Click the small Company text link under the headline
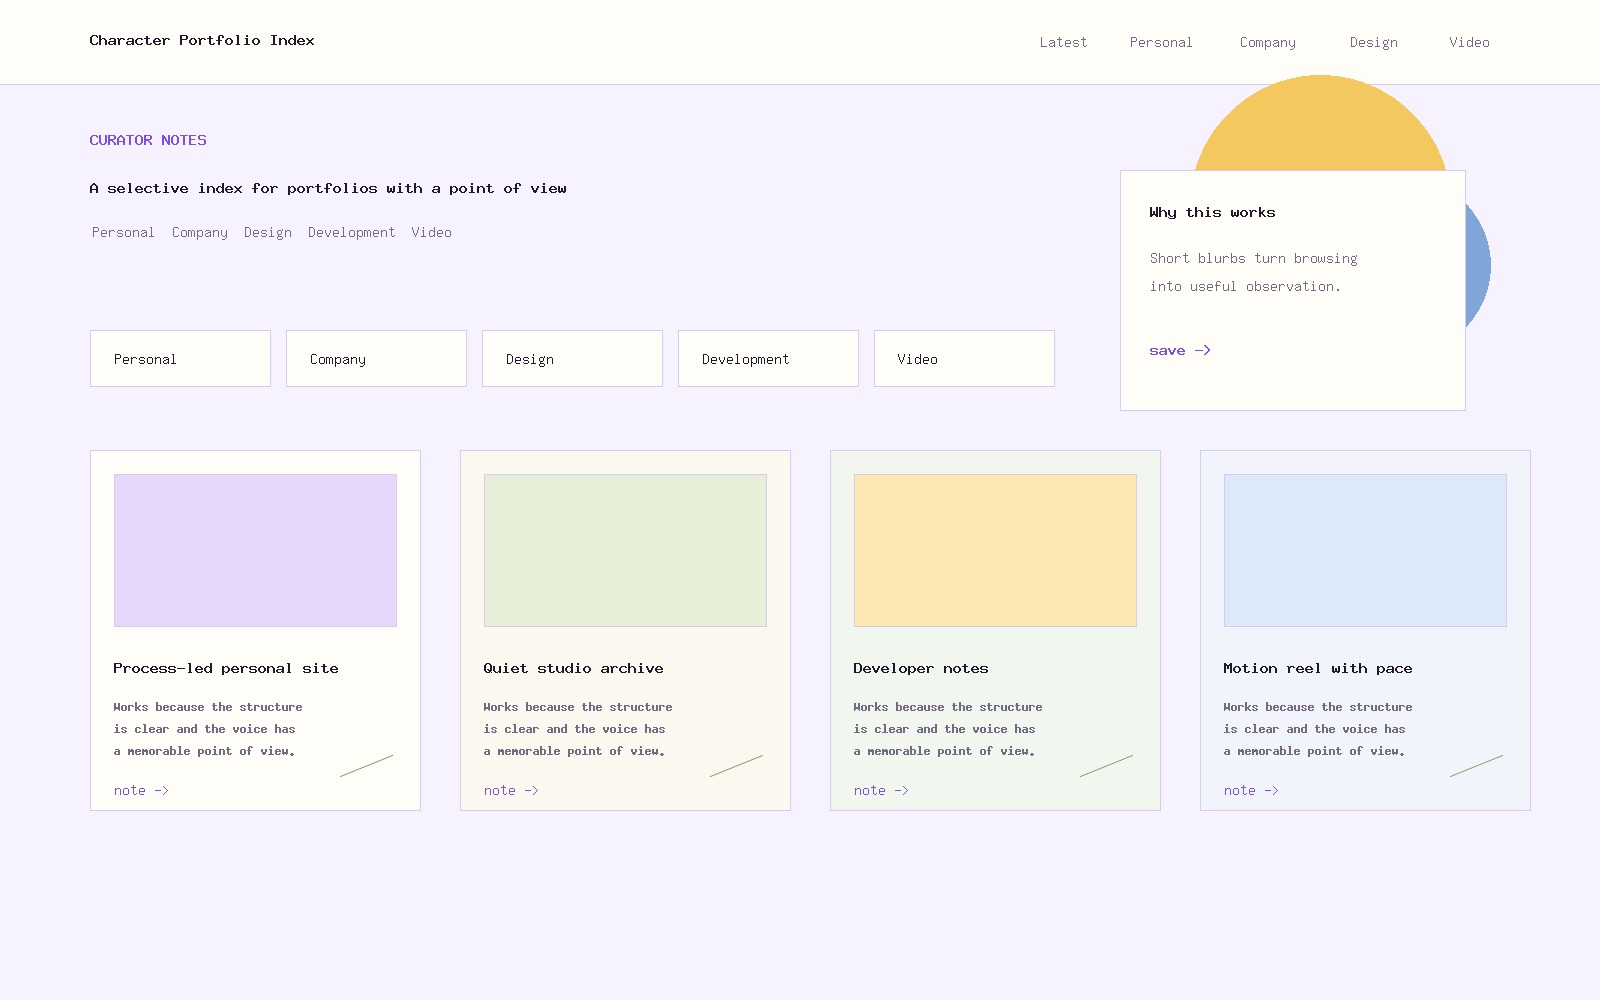 pyautogui.click(x=200, y=232)
